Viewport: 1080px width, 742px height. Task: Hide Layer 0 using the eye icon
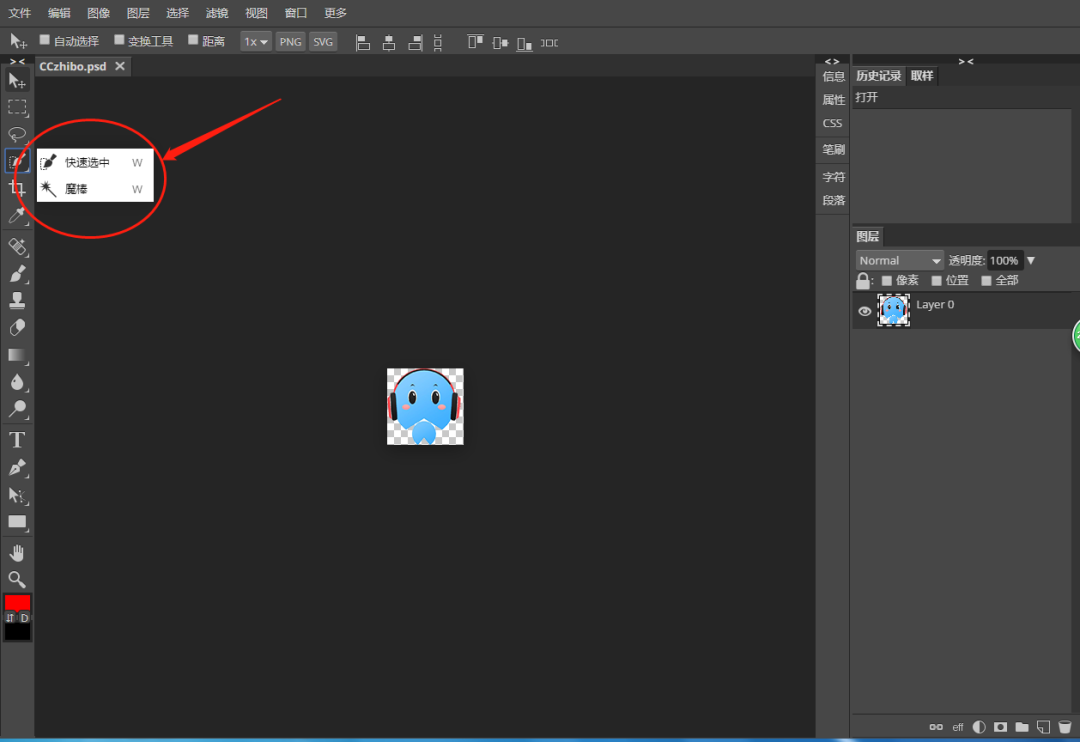pyautogui.click(x=865, y=311)
